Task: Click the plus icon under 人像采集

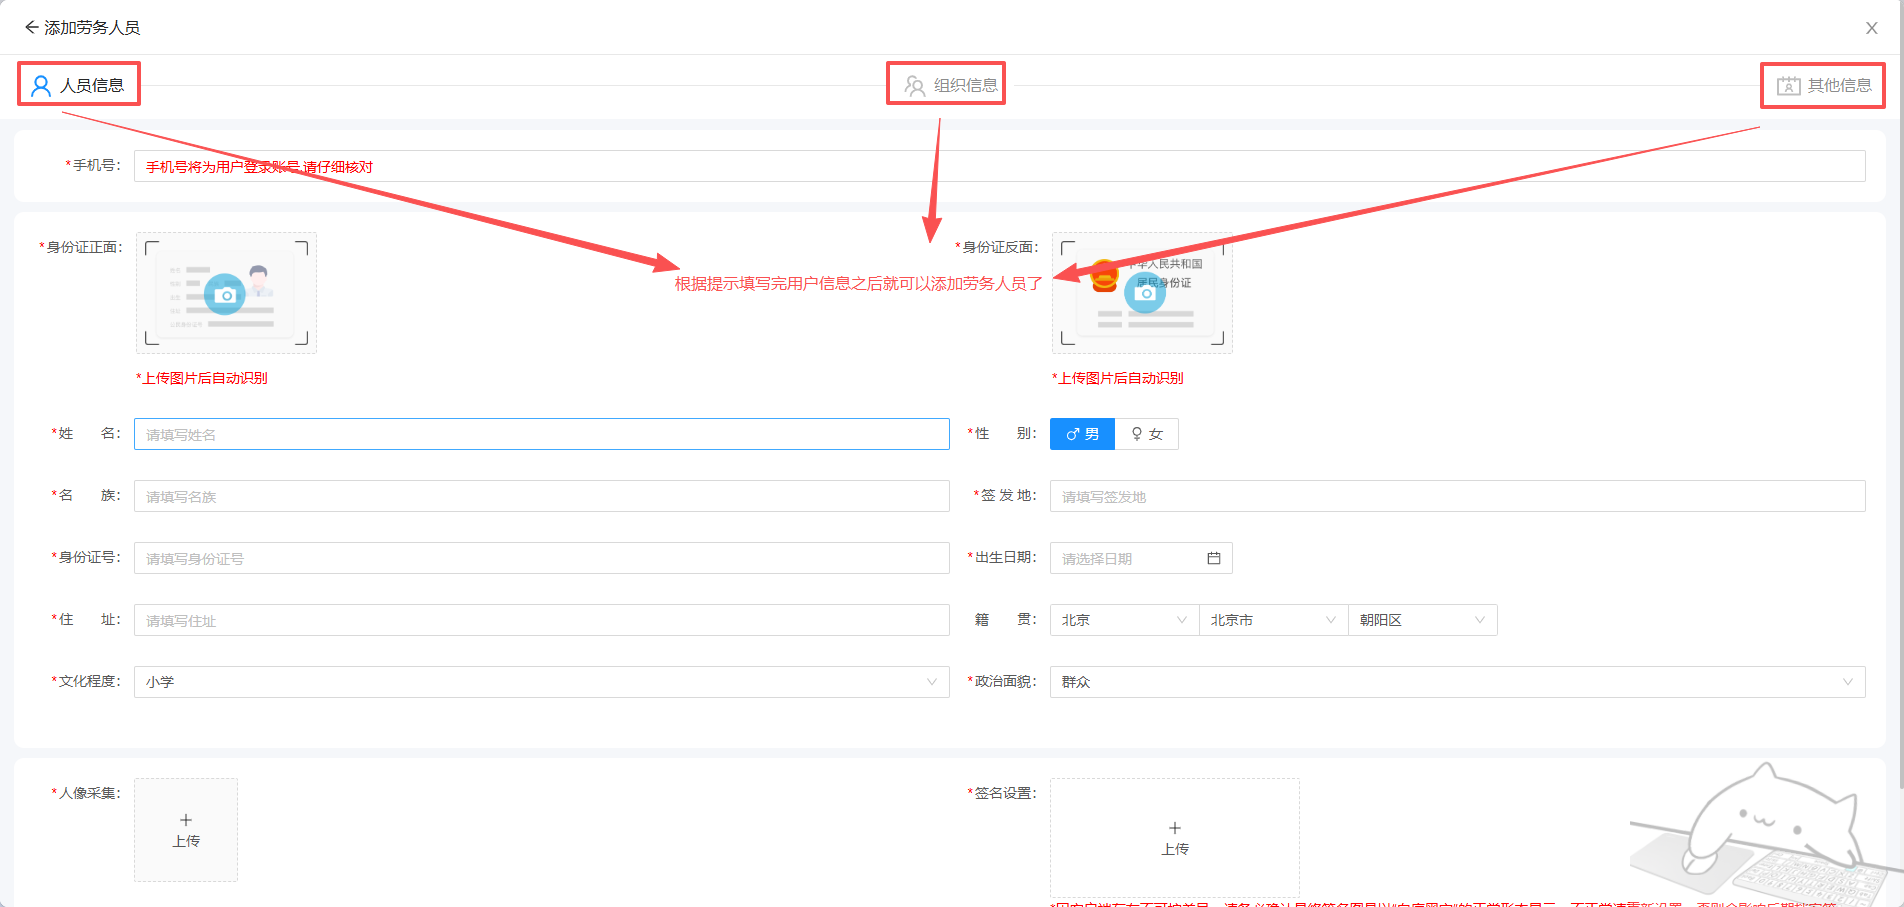Action: [x=186, y=820]
